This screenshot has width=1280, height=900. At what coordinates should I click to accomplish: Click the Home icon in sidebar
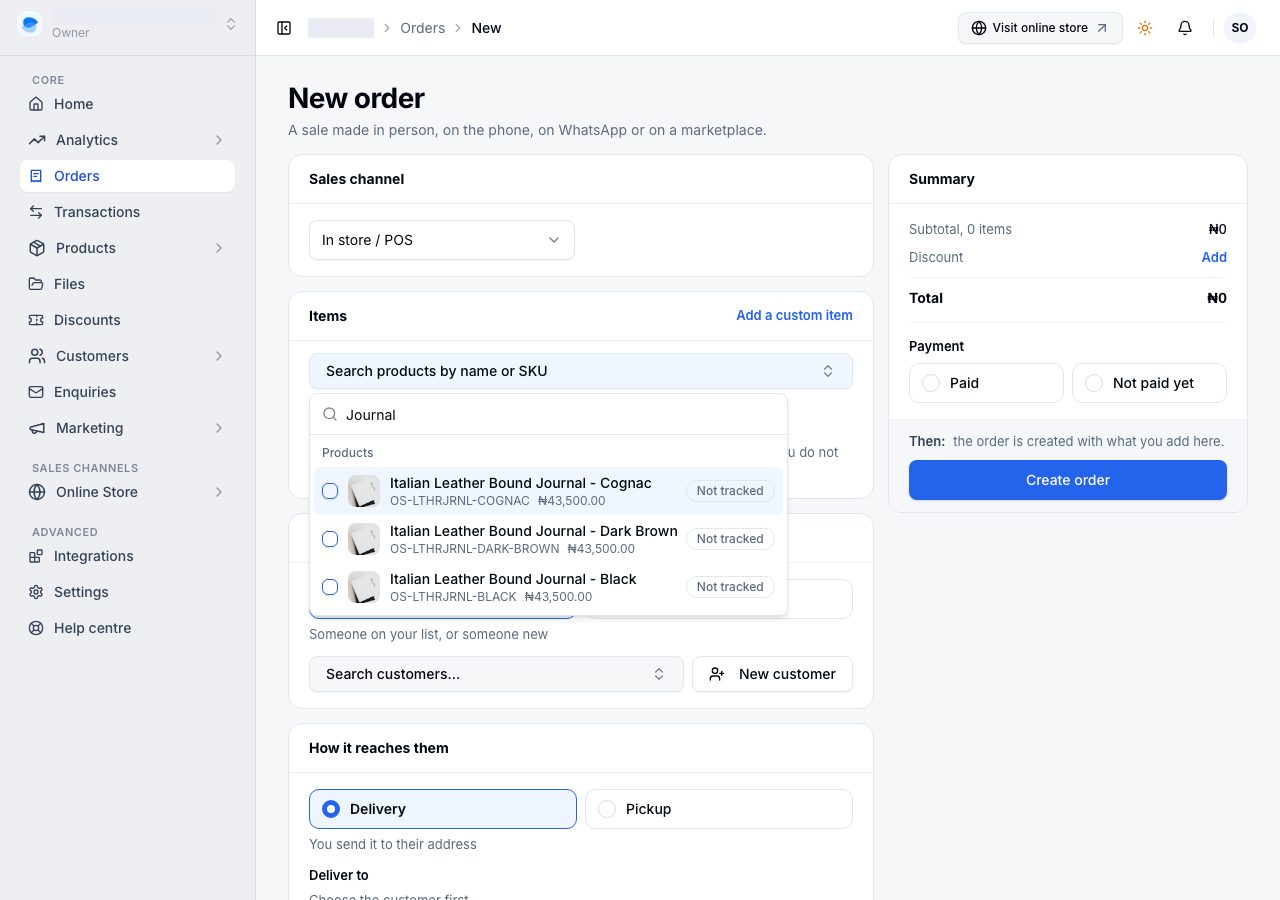(x=36, y=104)
